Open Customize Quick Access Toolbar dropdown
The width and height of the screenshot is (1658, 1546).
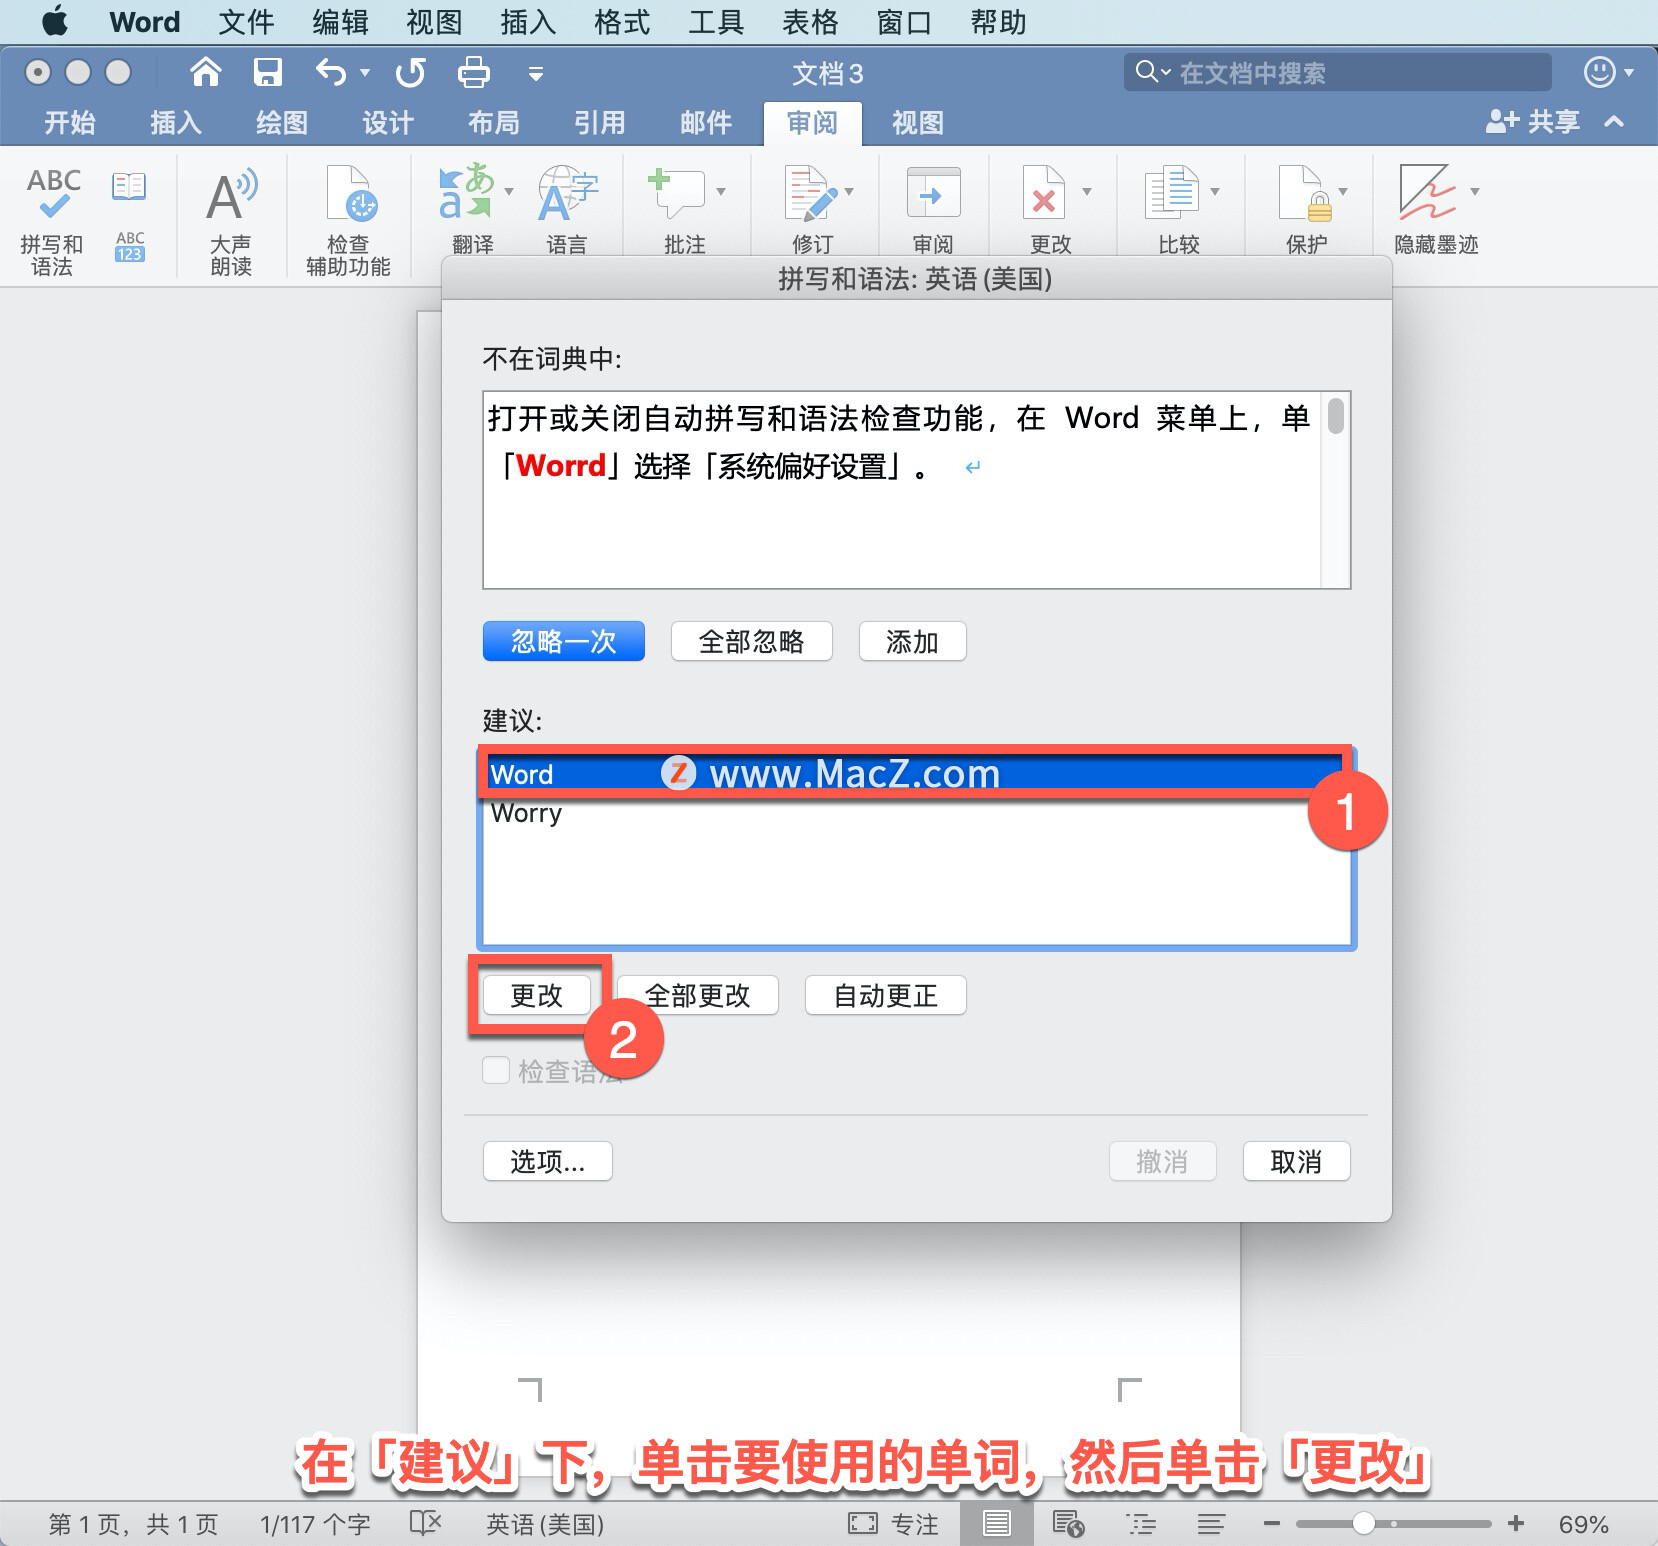click(536, 72)
